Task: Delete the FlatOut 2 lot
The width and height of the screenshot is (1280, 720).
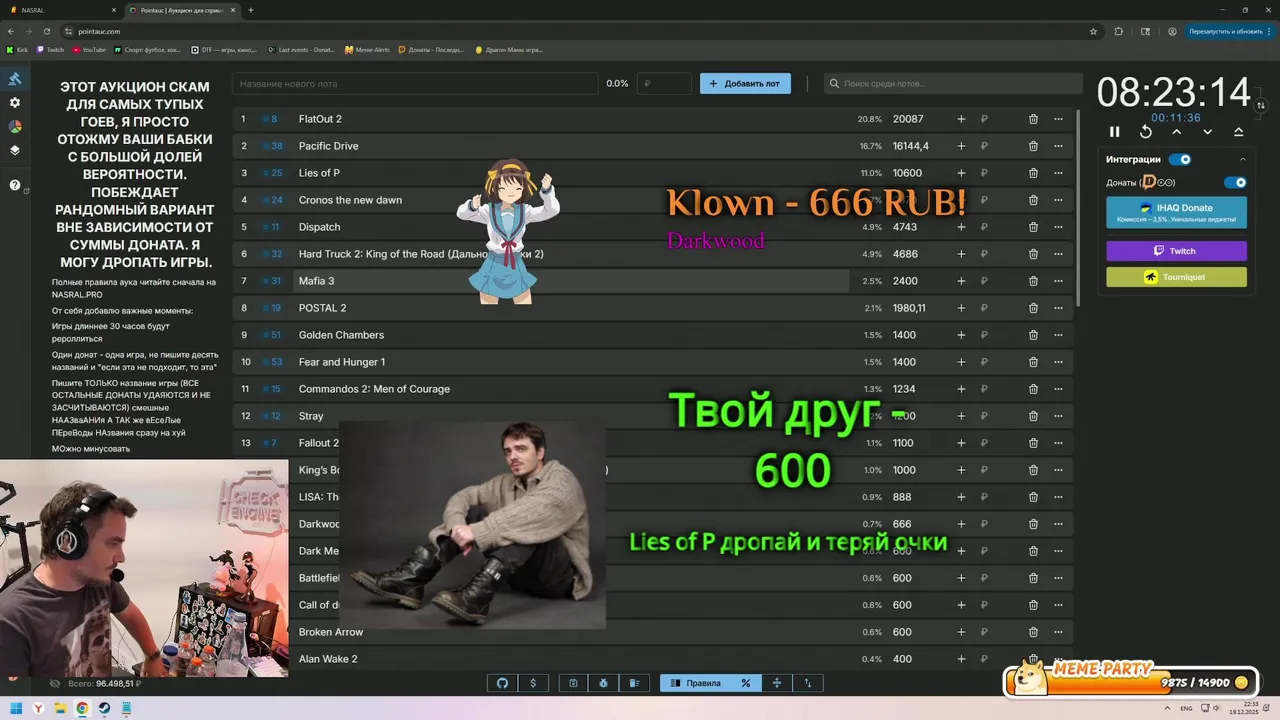Action: click(x=1033, y=119)
